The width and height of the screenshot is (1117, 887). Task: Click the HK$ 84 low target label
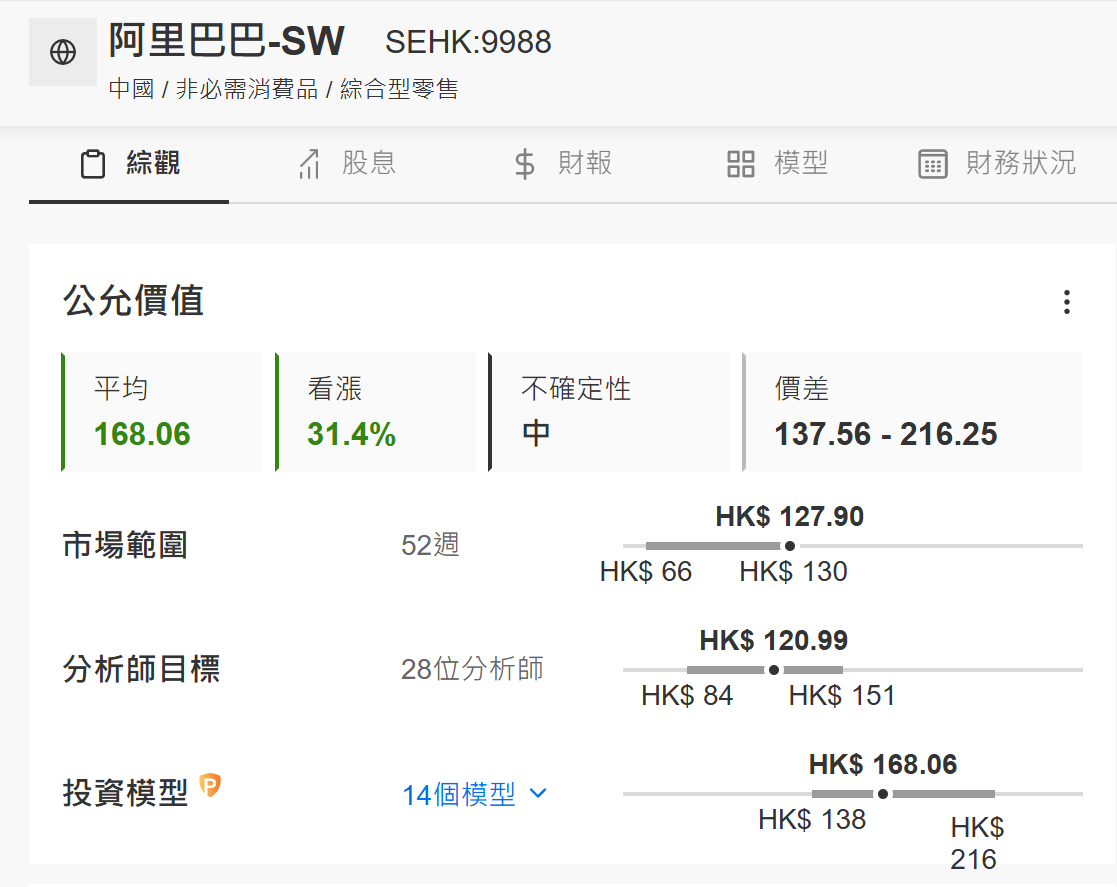pos(687,695)
